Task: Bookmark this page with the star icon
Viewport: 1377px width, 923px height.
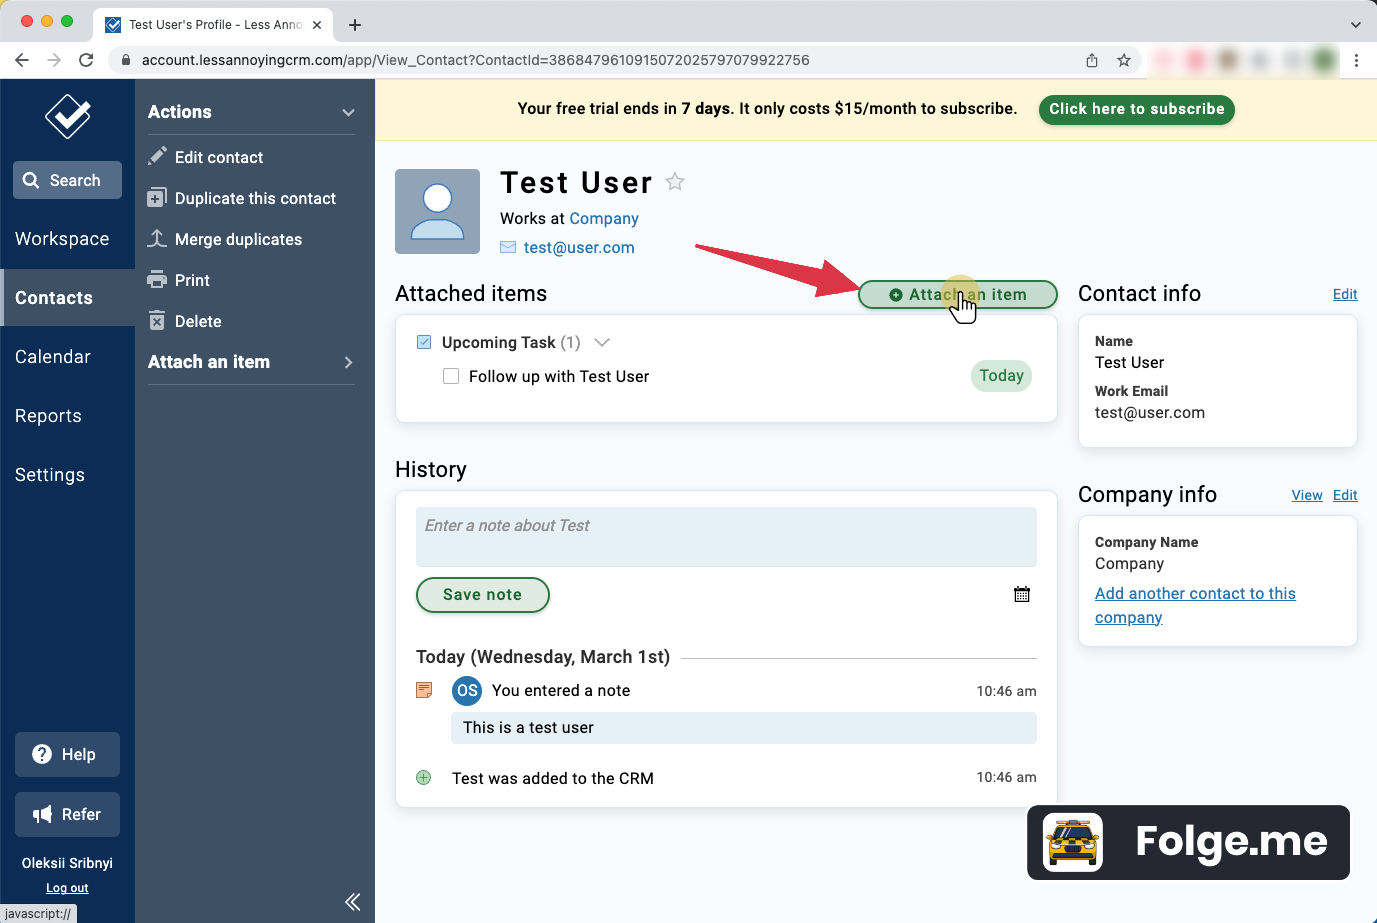Action: 1124,60
